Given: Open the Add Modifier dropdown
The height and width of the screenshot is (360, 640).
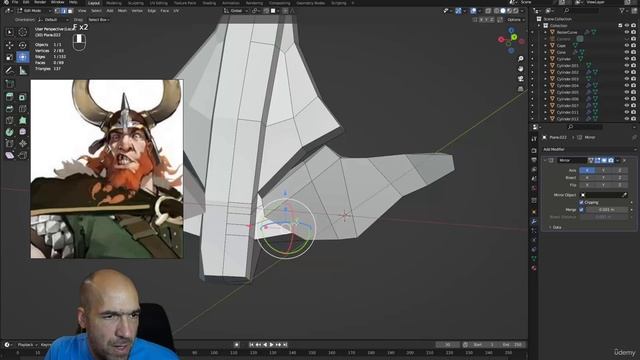Looking at the screenshot, I should coord(589,149).
